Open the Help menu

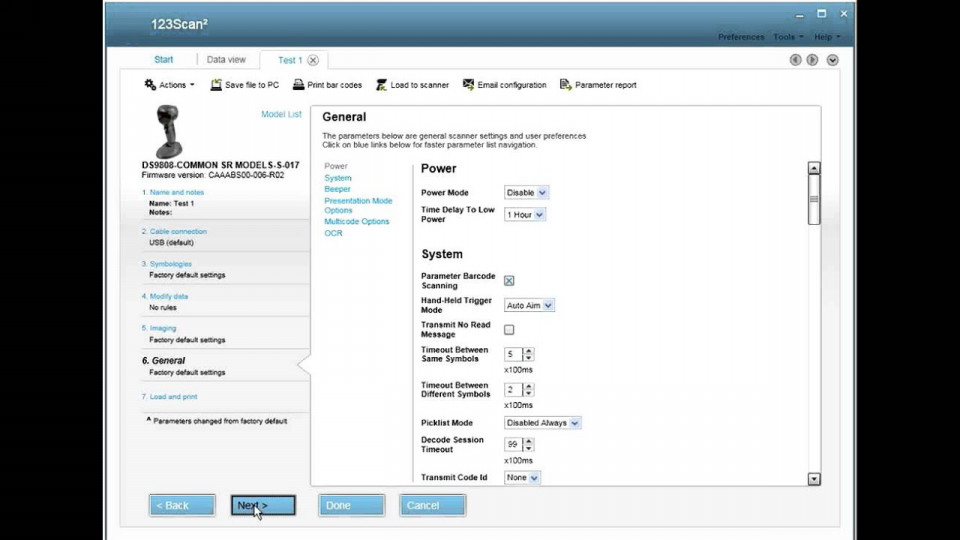[827, 37]
